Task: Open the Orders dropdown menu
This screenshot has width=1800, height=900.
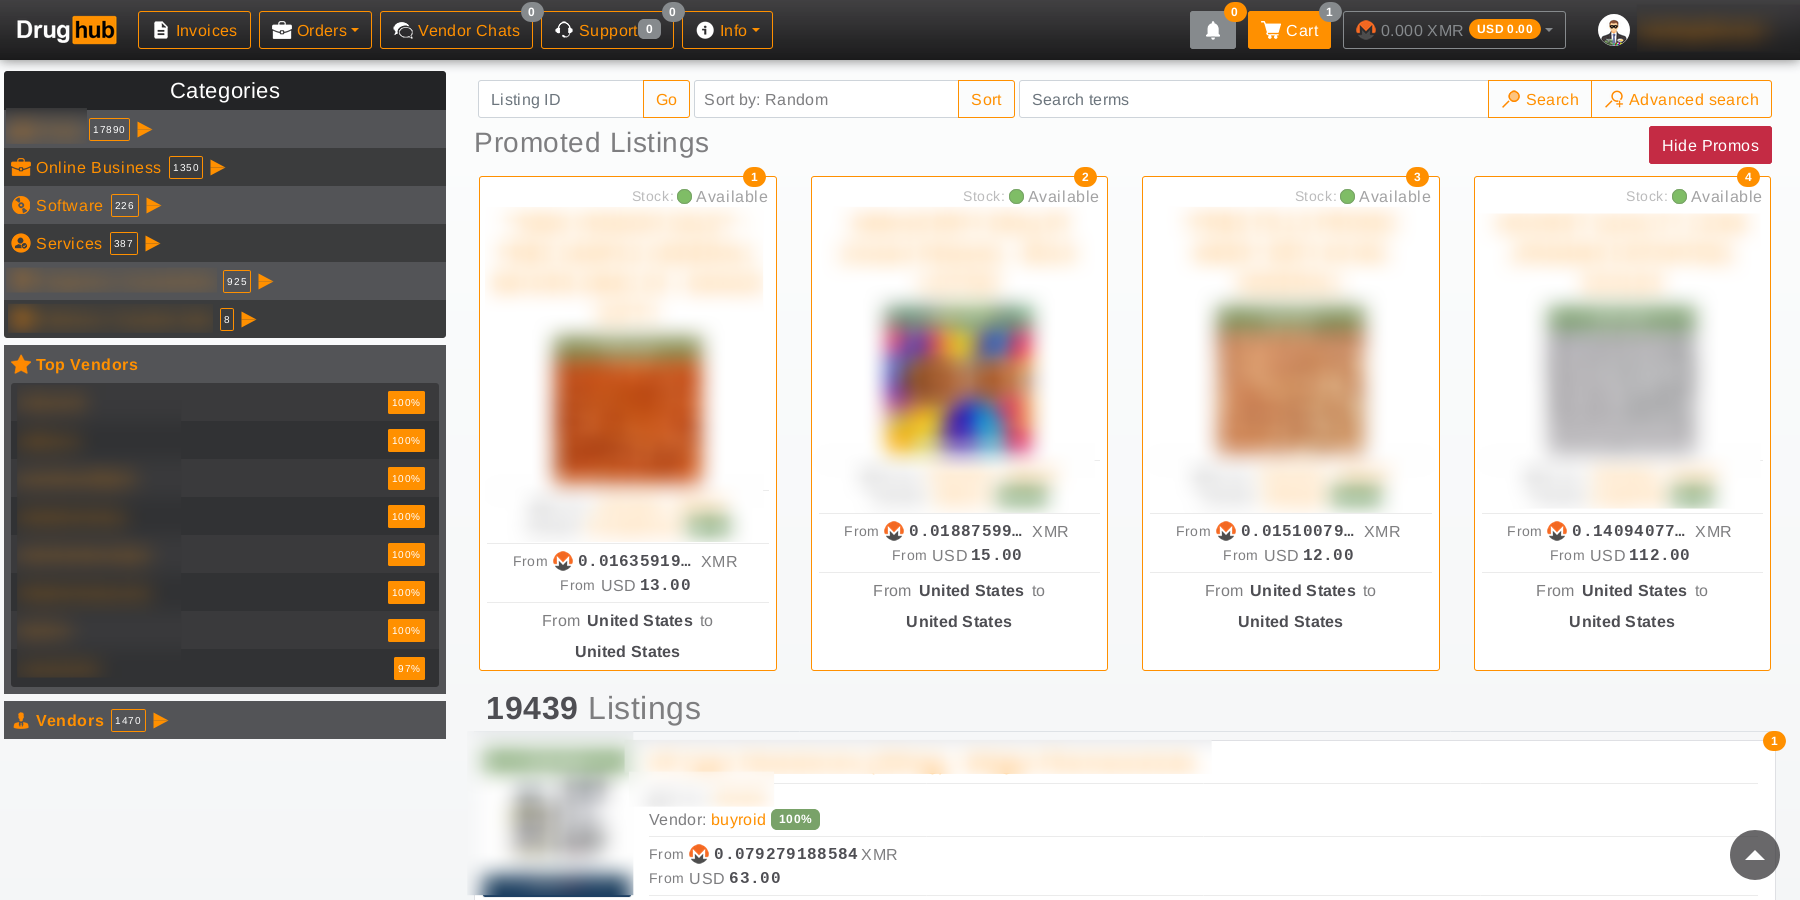Action: 315,31
